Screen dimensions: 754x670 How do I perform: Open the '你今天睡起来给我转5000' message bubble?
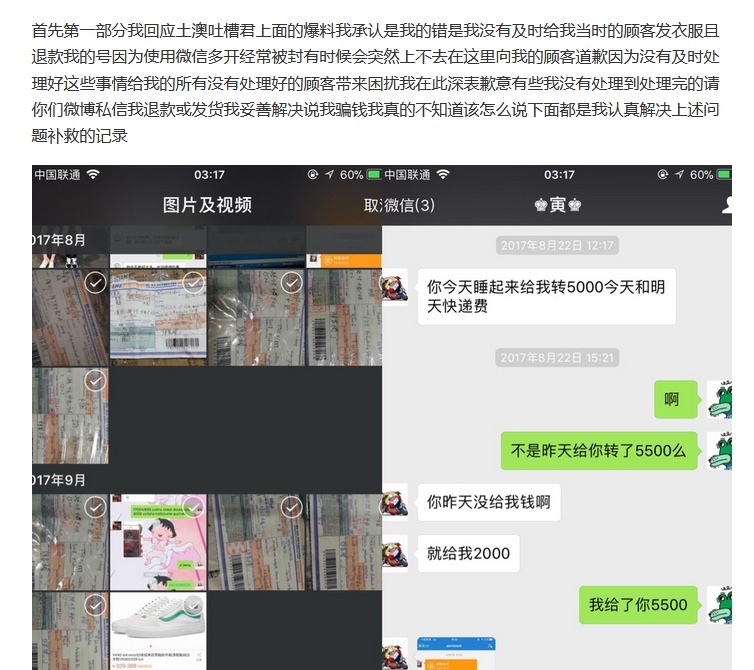(x=545, y=297)
